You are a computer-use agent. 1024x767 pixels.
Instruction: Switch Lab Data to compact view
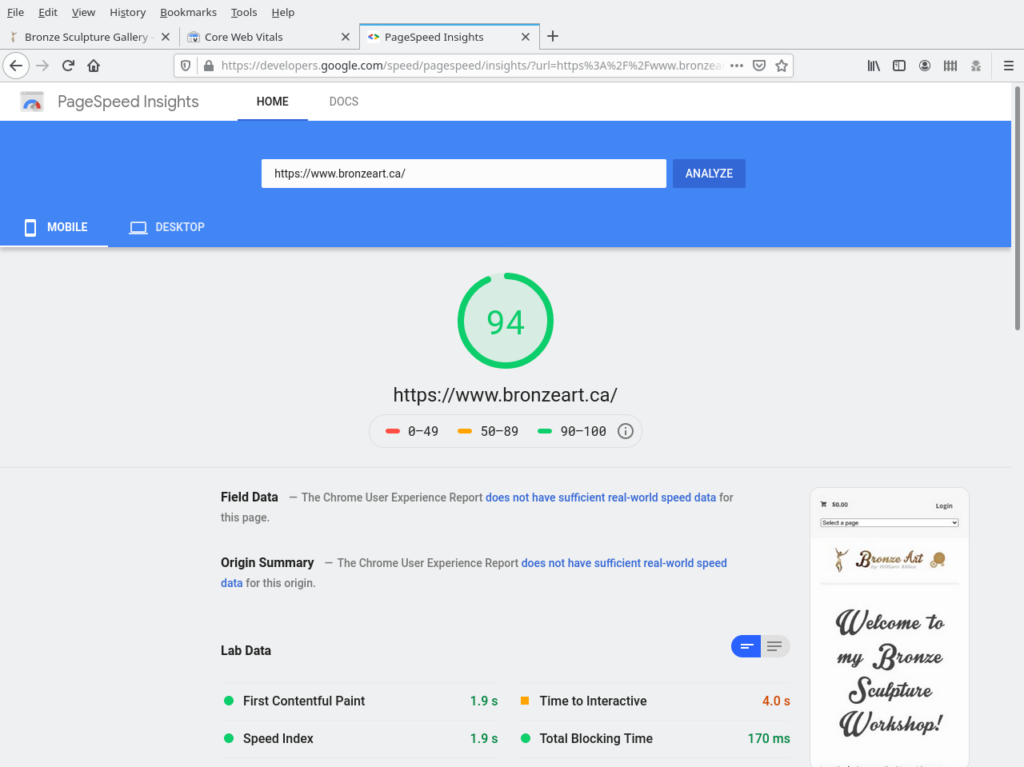[x=746, y=646]
